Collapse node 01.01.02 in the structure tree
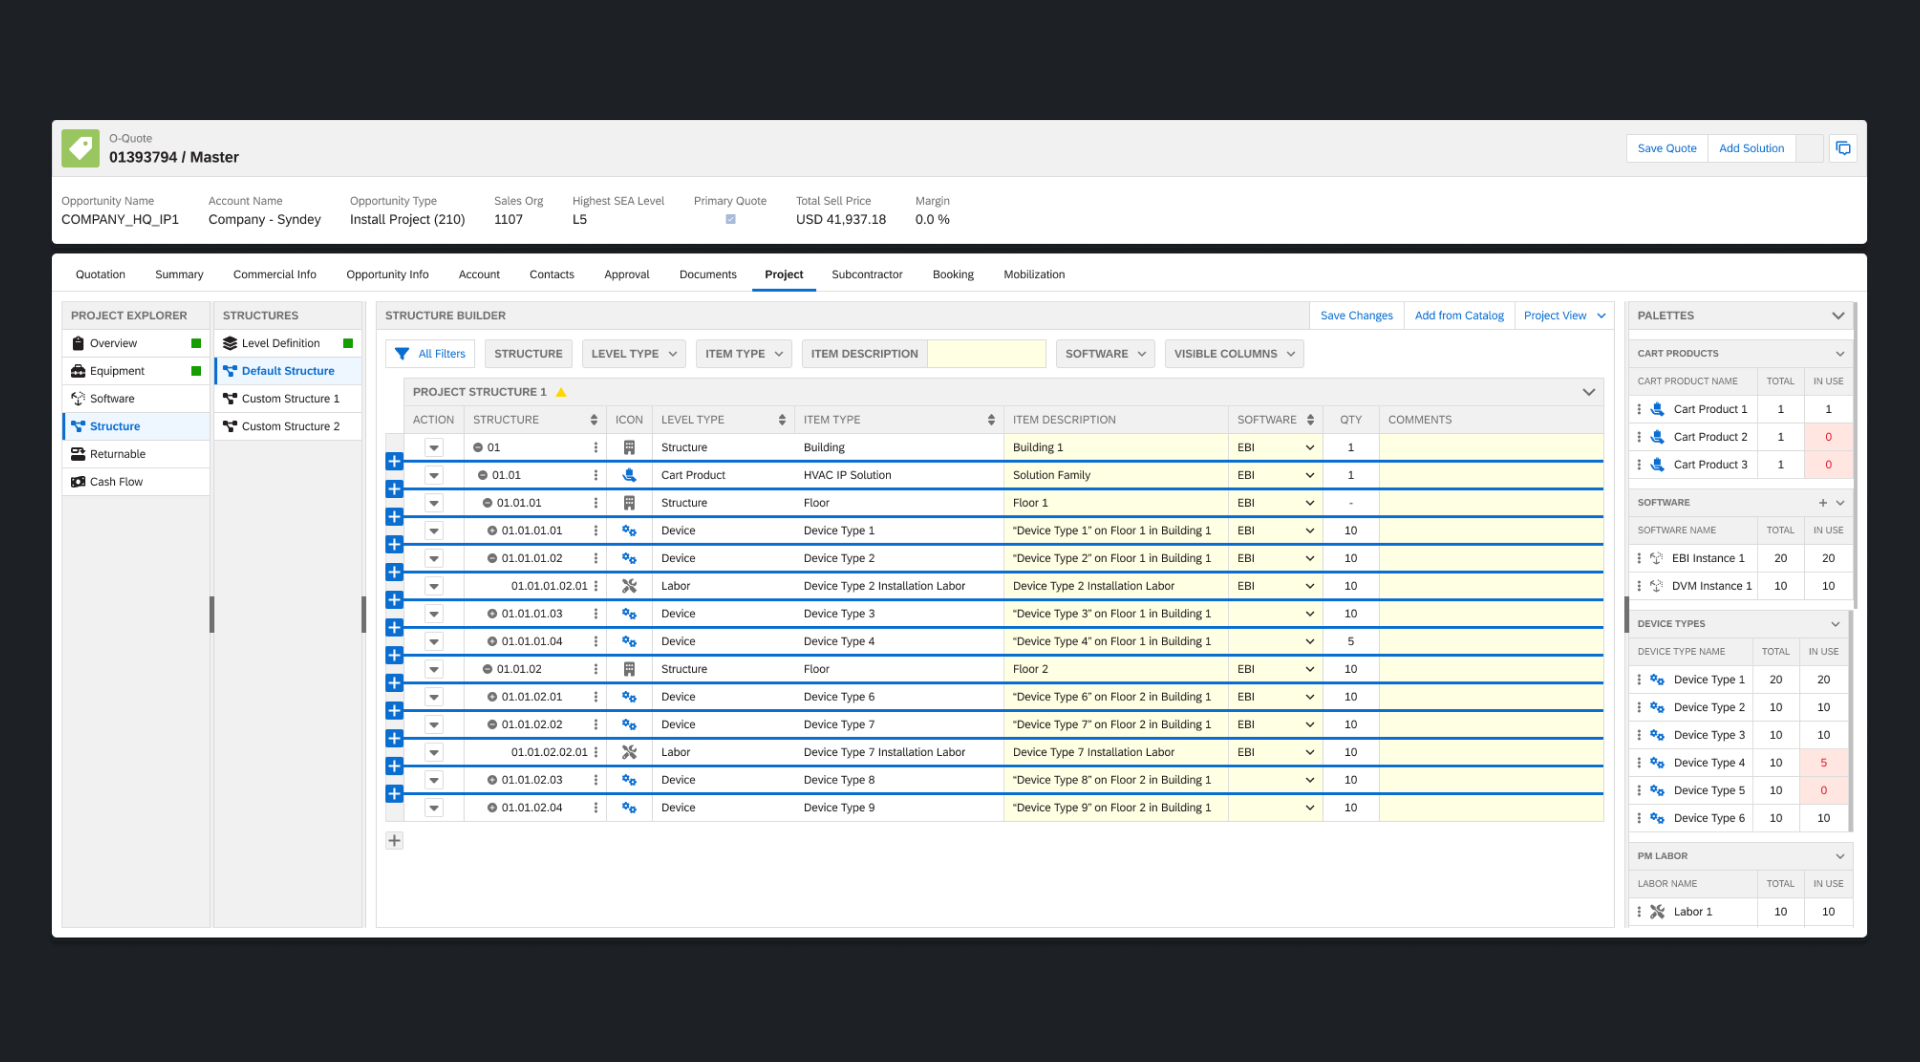 [x=488, y=669]
